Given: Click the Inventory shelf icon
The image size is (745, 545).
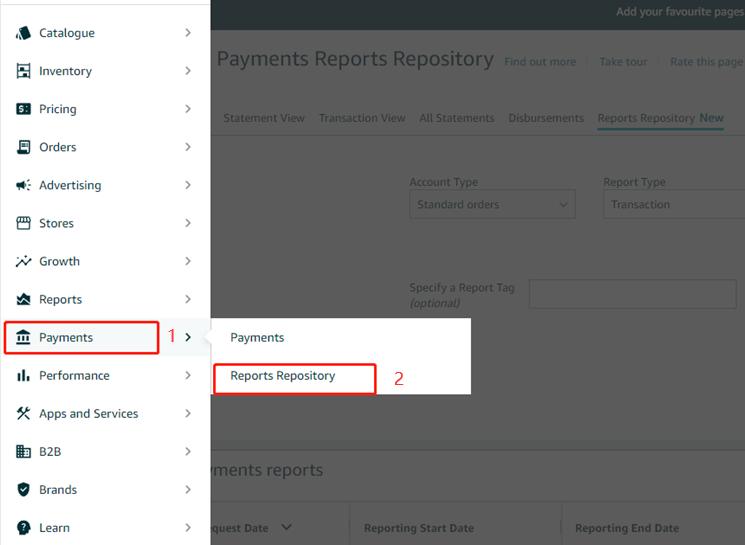Looking at the screenshot, I should (x=23, y=71).
